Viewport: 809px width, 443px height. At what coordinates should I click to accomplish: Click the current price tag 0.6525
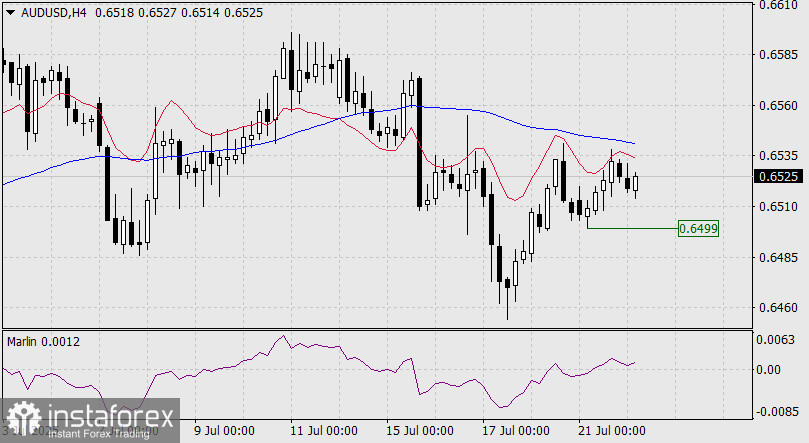[x=778, y=176]
